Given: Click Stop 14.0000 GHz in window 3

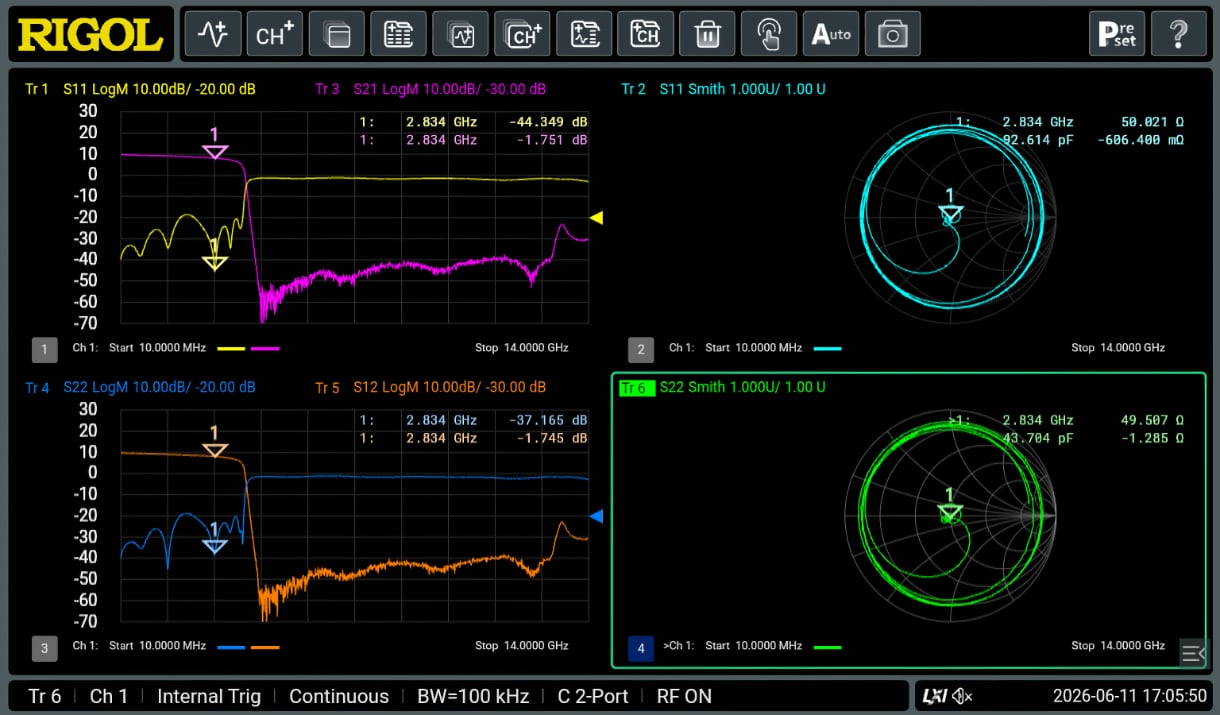Looking at the screenshot, I should coord(521,646).
